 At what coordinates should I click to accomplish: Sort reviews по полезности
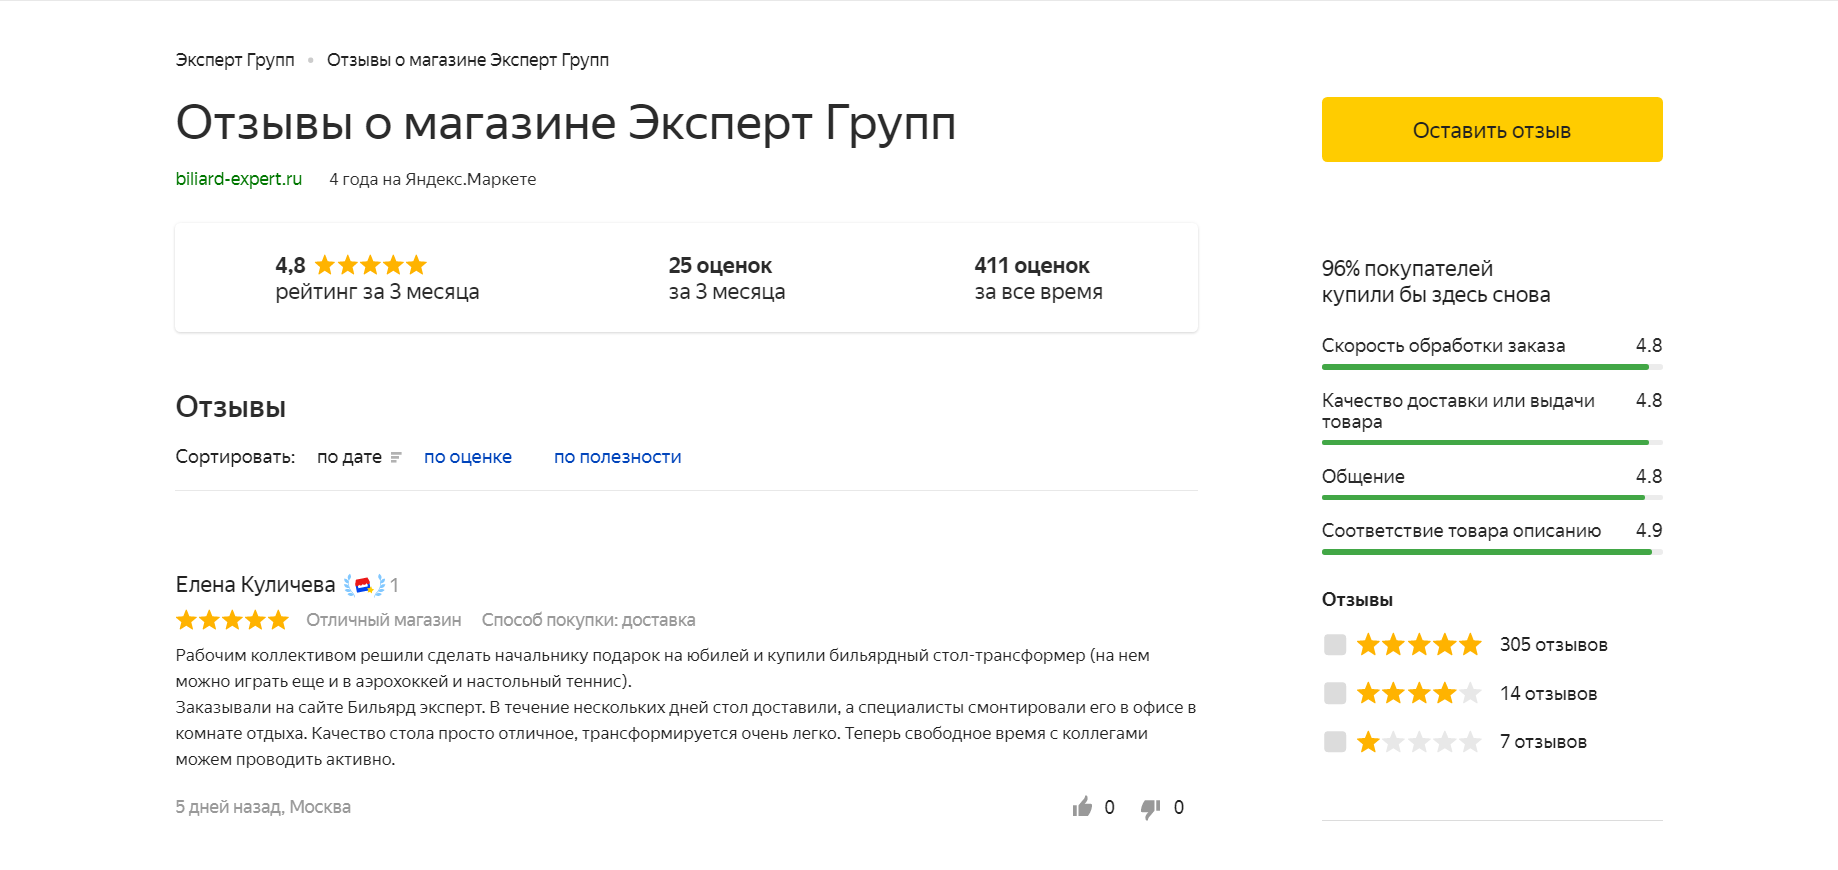coord(618,457)
